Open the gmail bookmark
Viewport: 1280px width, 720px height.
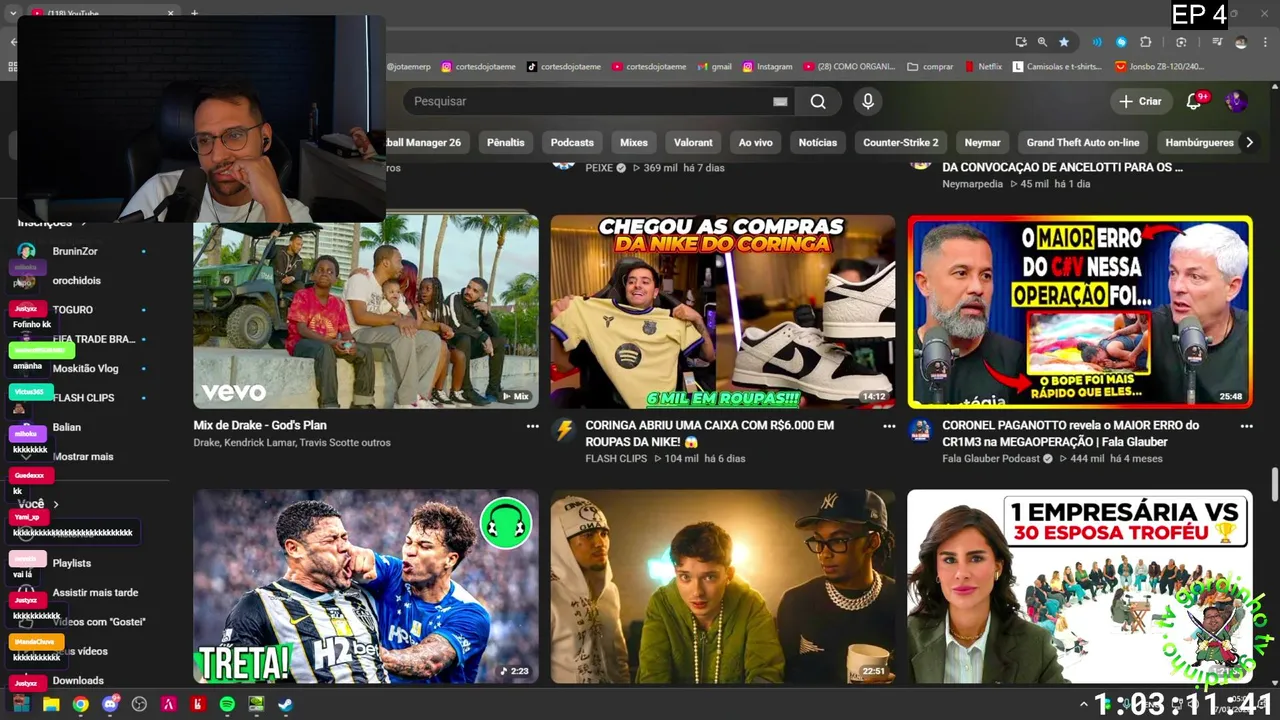click(x=714, y=67)
